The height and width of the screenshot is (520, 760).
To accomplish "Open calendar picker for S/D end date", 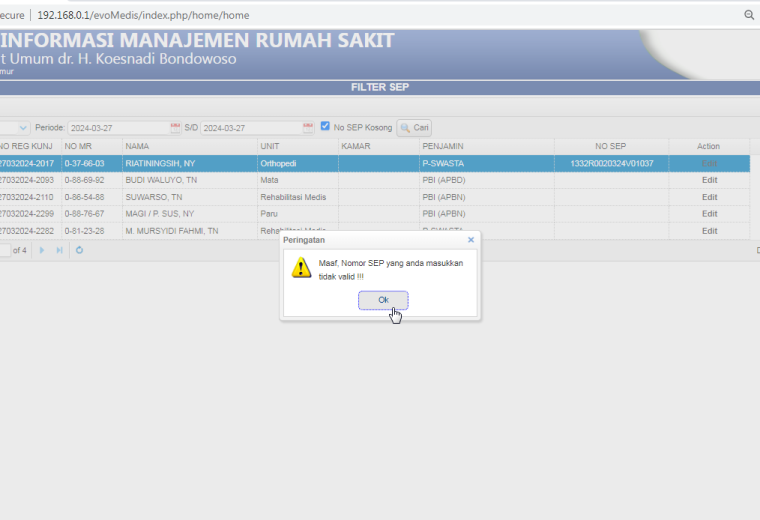I will [x=308, y=127].
